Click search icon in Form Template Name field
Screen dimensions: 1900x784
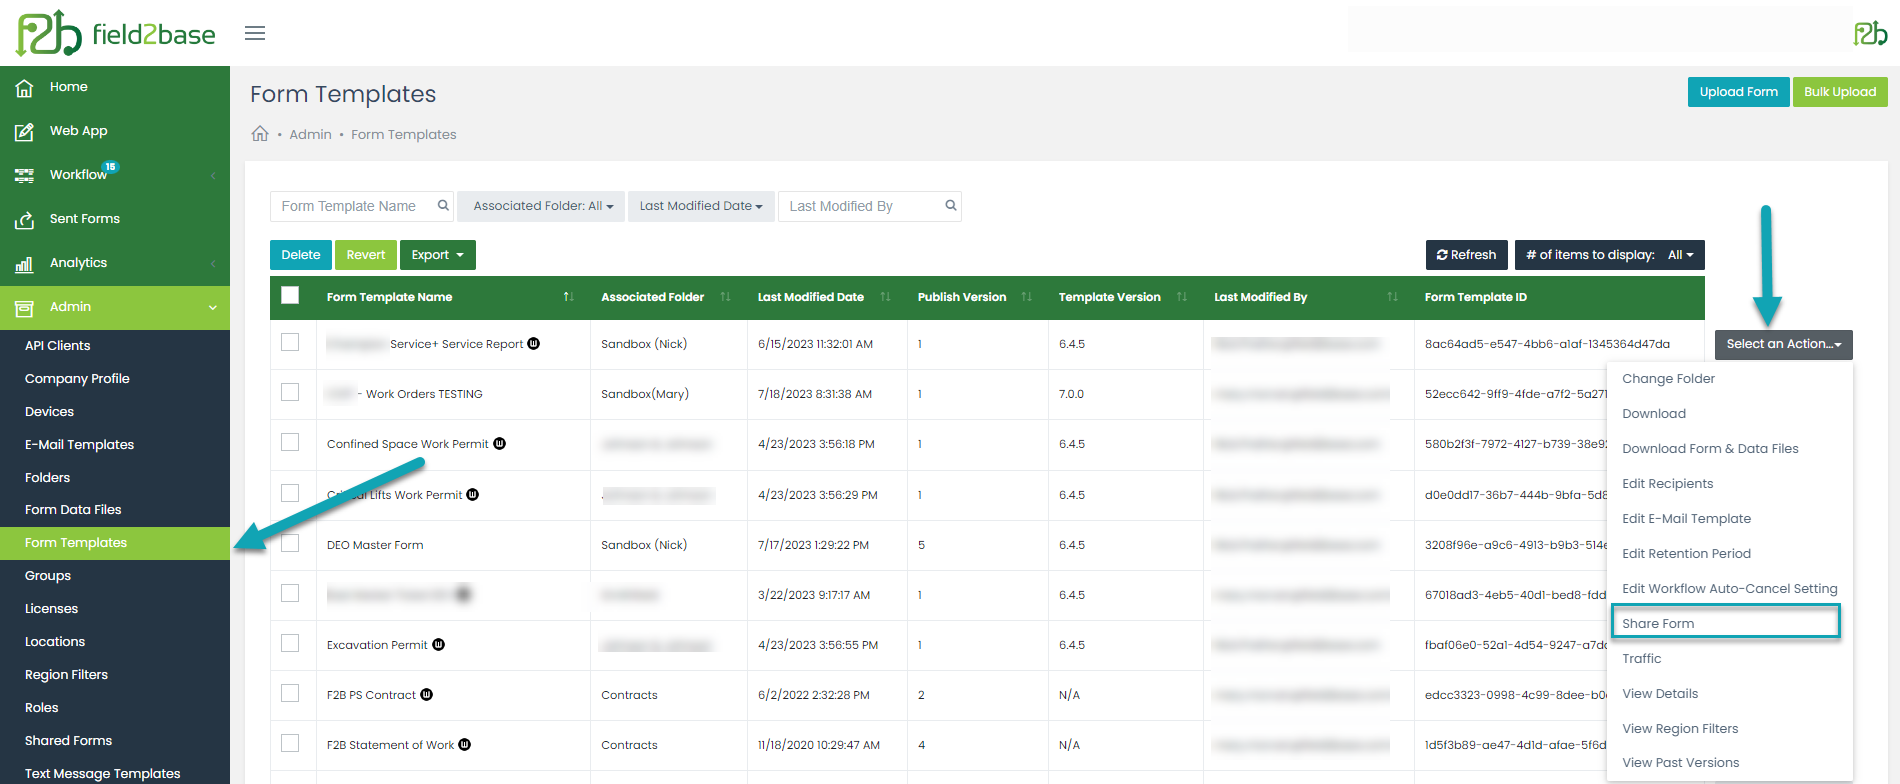(443, 205)
